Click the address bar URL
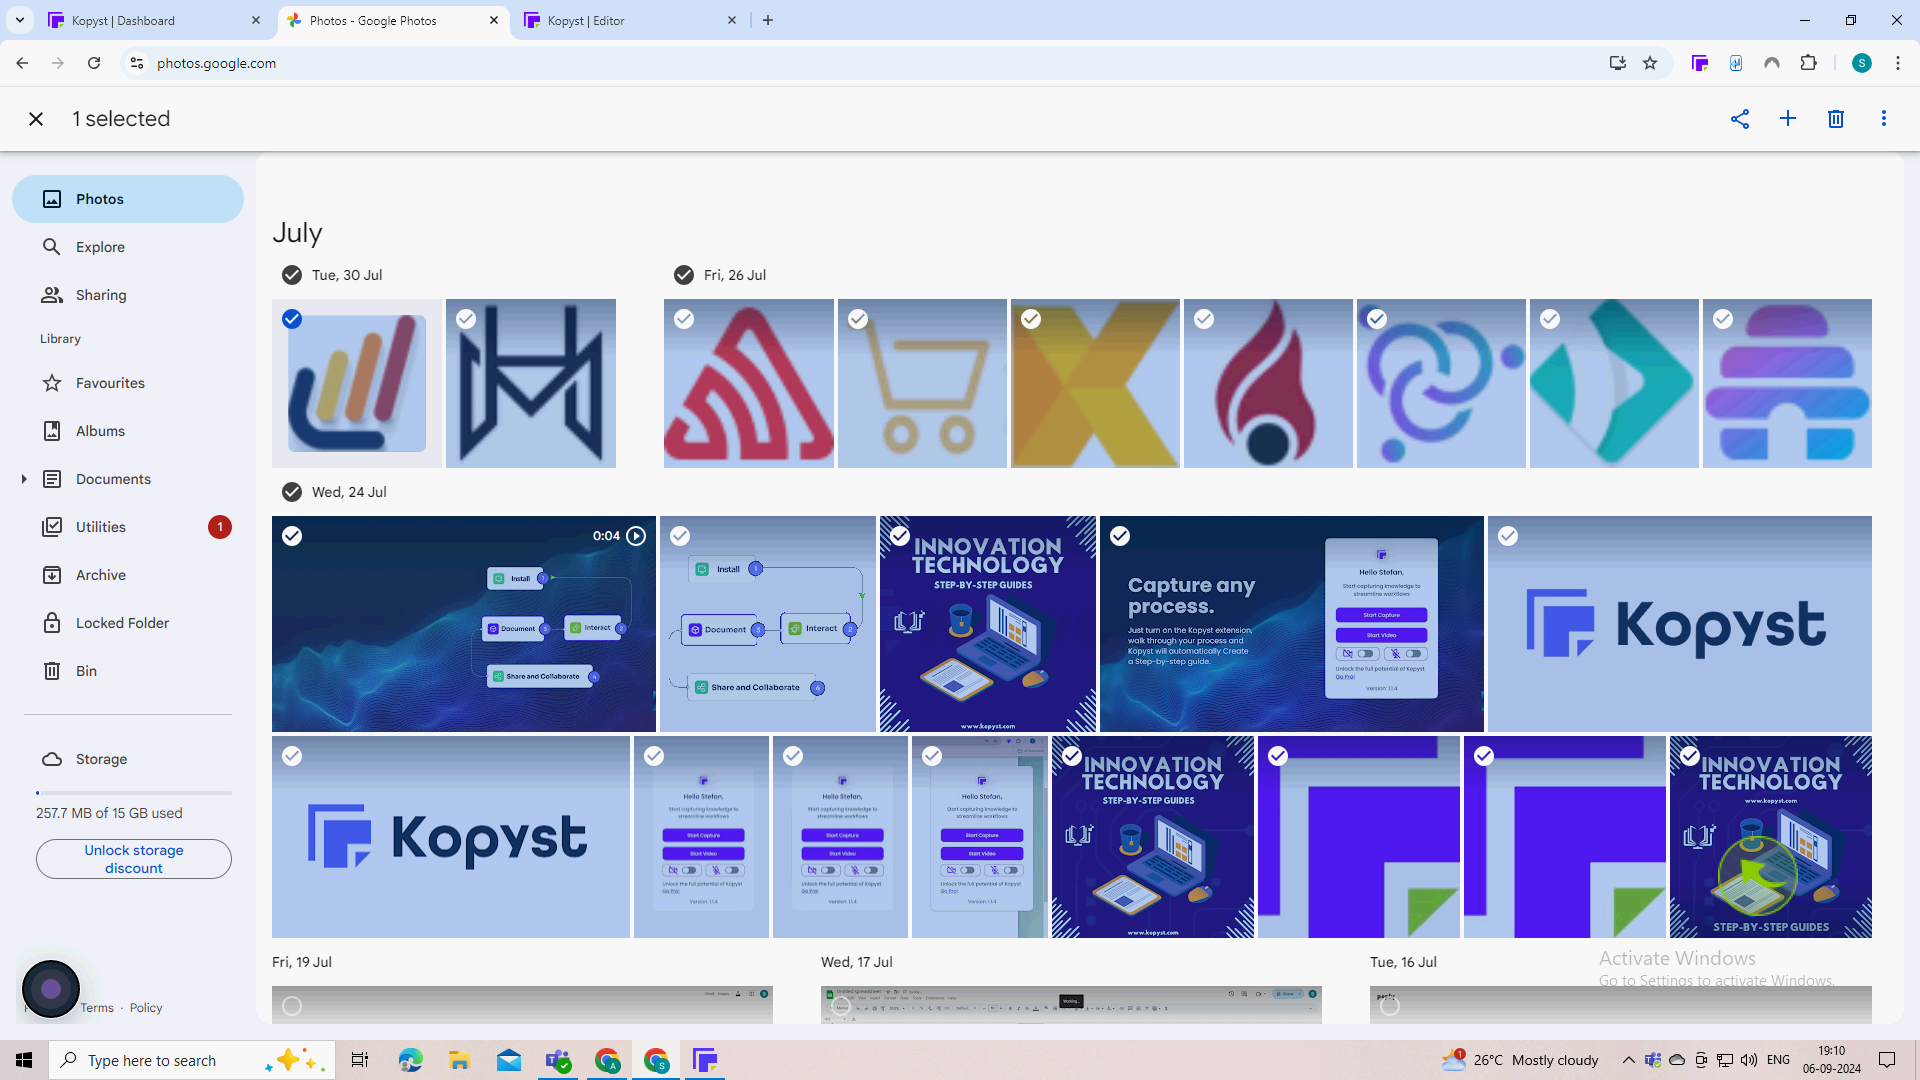This screenshot has width=1920, height=1080. pos(216,63)
